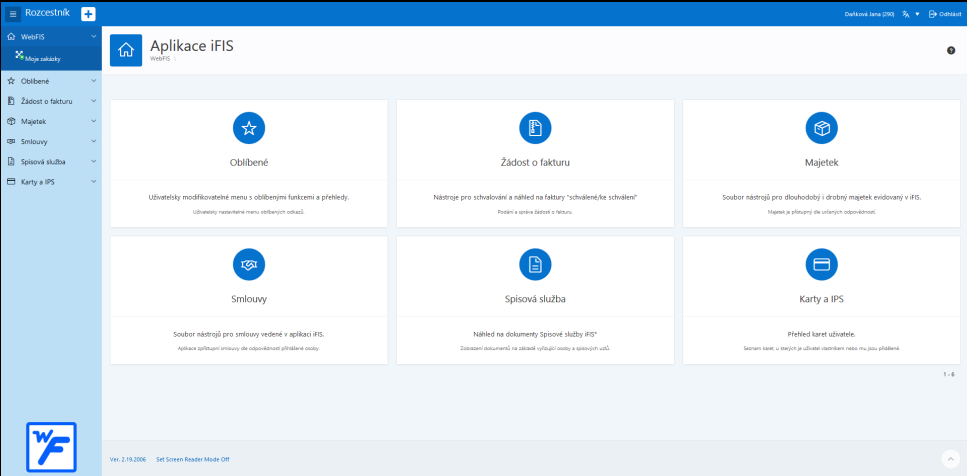Open the Oblíbené card title
Image resolution: width=967 pixels, height=476 pixels.
pyautogui.click(x=249, y=163)
